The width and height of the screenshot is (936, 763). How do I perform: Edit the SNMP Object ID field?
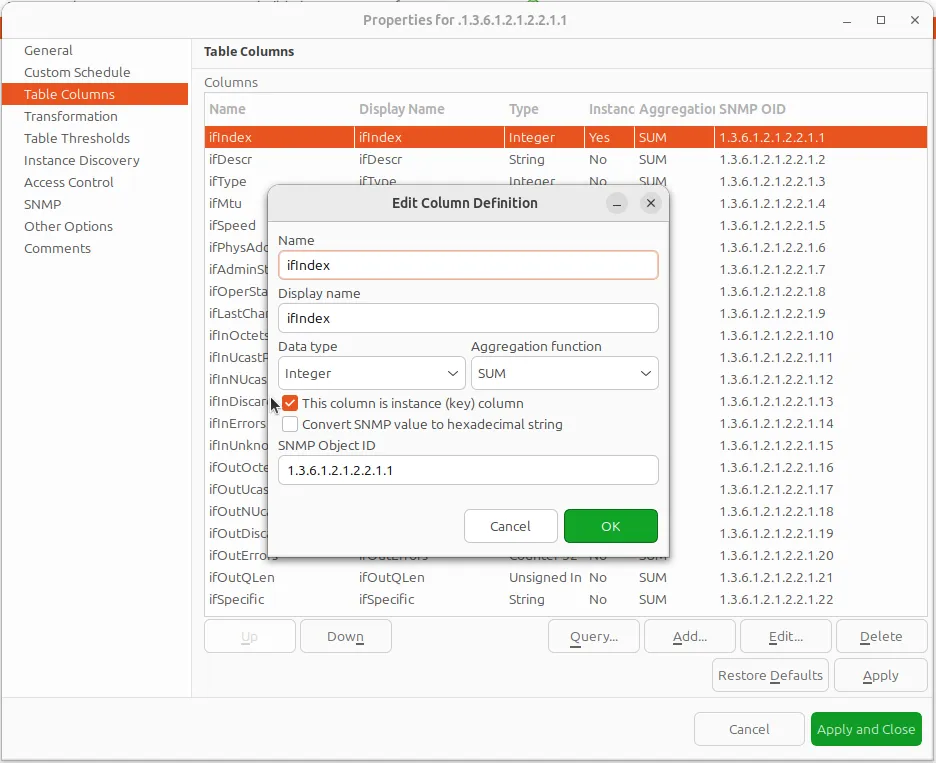coord(468,470)
